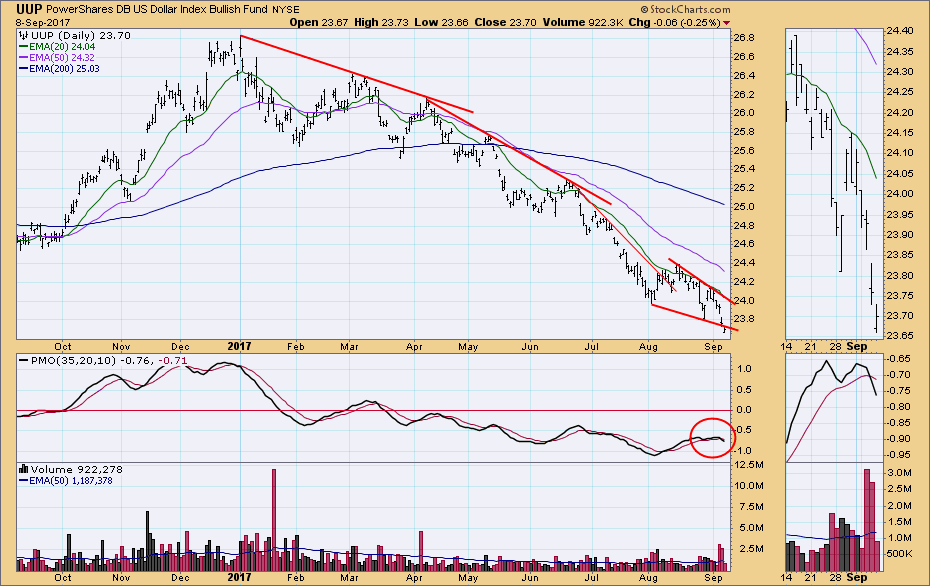Click the 28 date label under zoomed price panel
This screenshot has height=586, width=930.
point(835,346)
